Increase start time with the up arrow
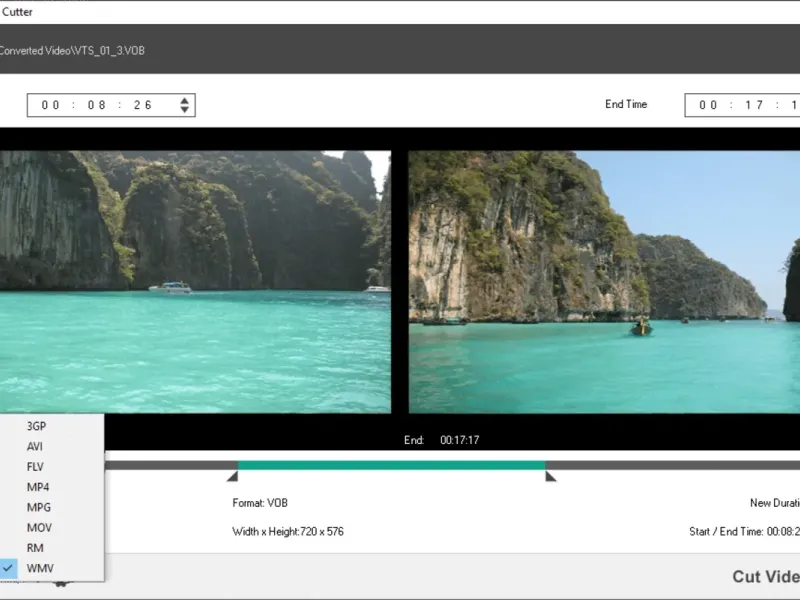This screenshot has height=600, width=800. [x=185, y=101]
